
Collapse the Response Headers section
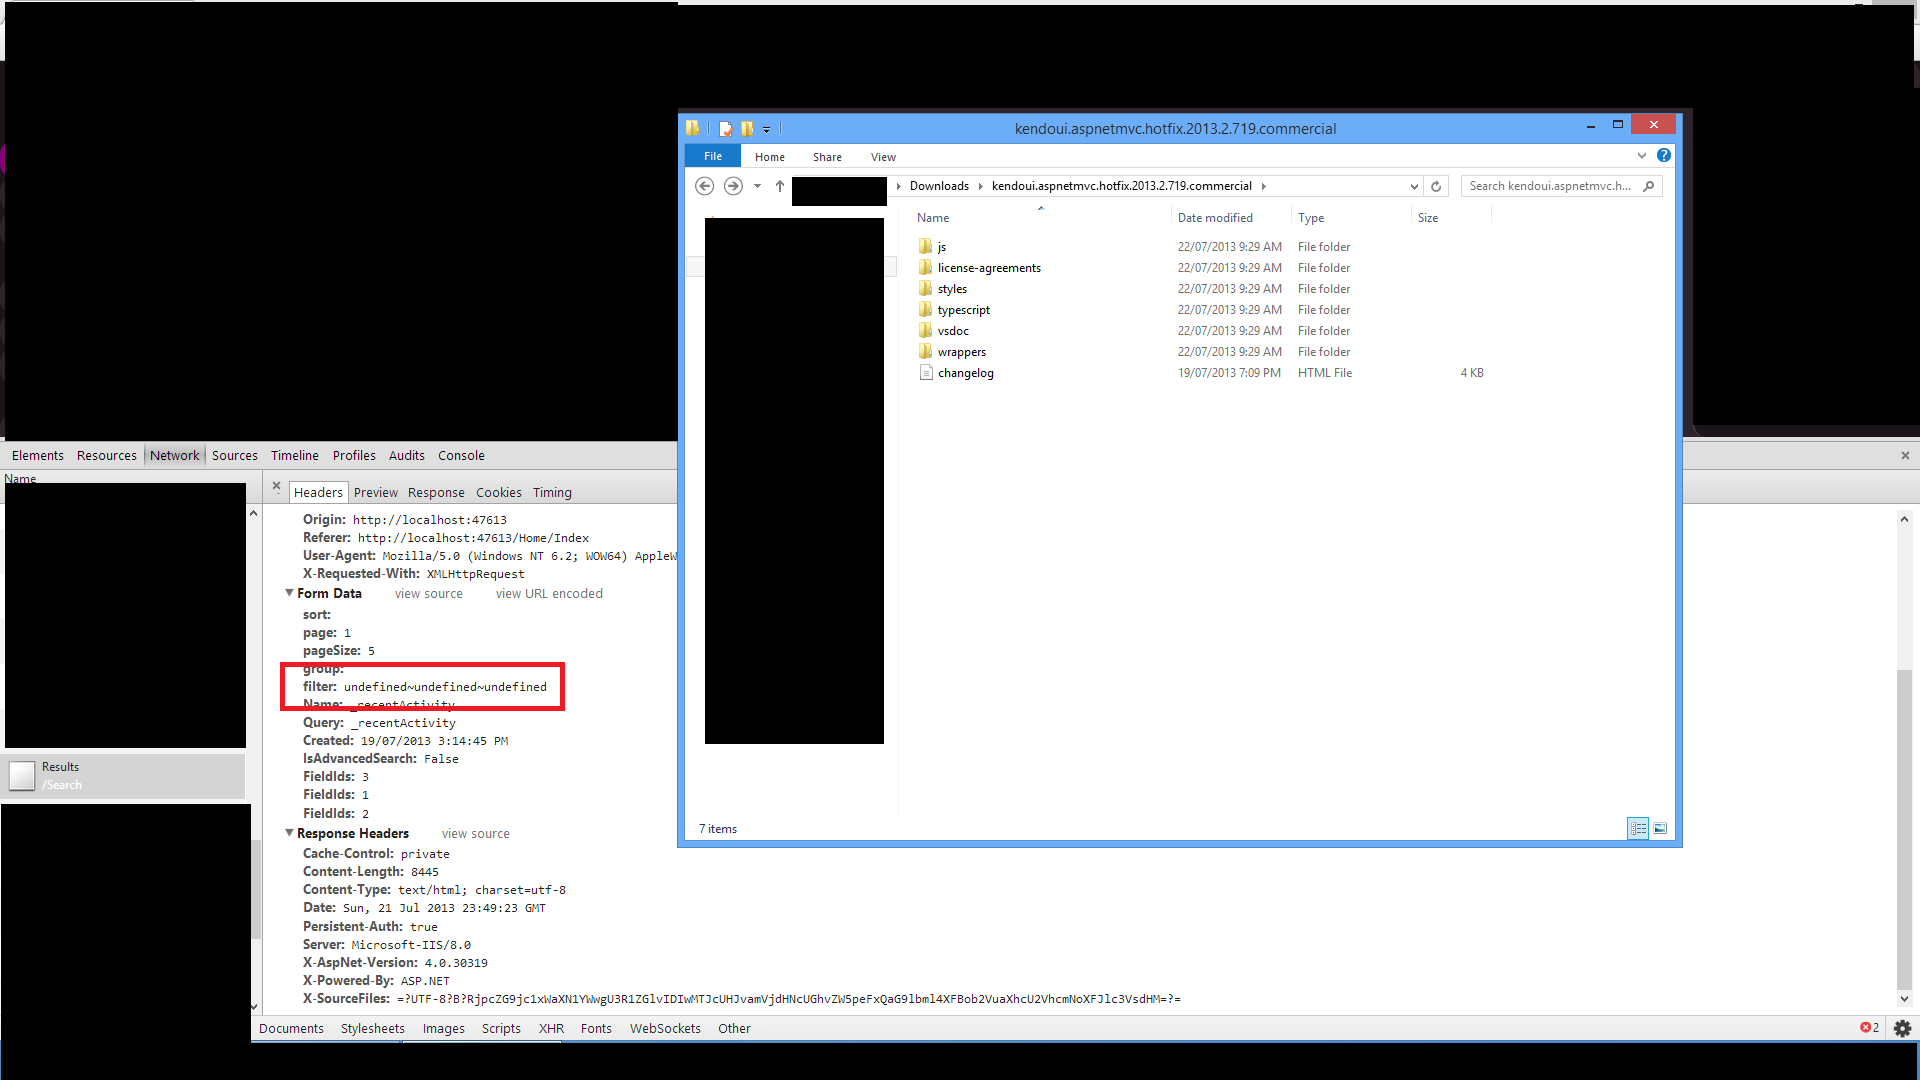[x=289, y=833]
